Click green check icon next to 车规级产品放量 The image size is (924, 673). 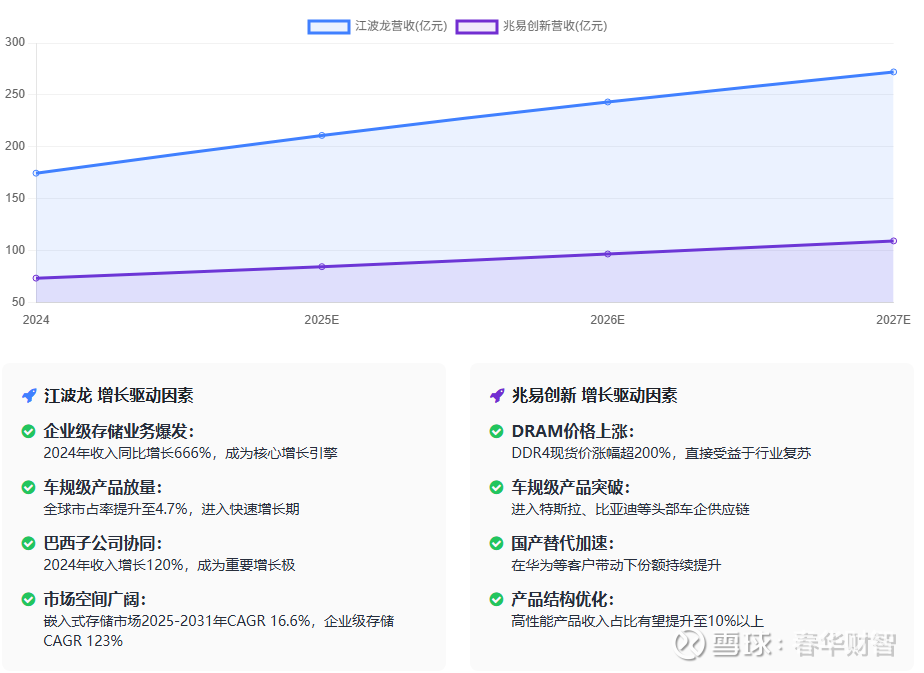(x=29, y=487)
